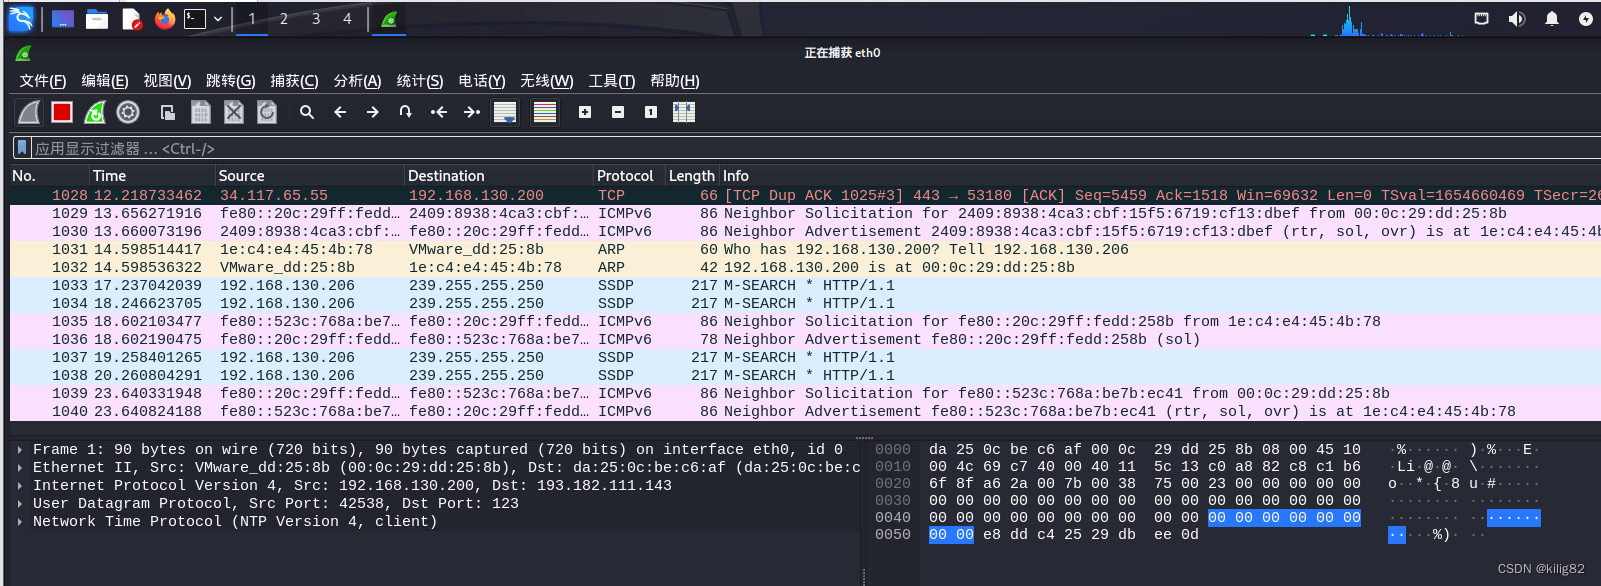The height and width of the screenshot is (586, 1601).
Task: Open the 编辑(E) menu
Action: (x=105, y=81)
